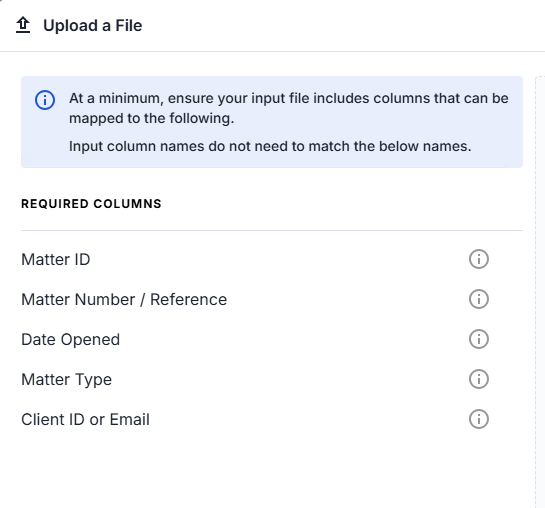The height and width of the screenshot is (508, 545).
Task: Click the REQUIRED COLUMNS section heading
Action: 91,204
